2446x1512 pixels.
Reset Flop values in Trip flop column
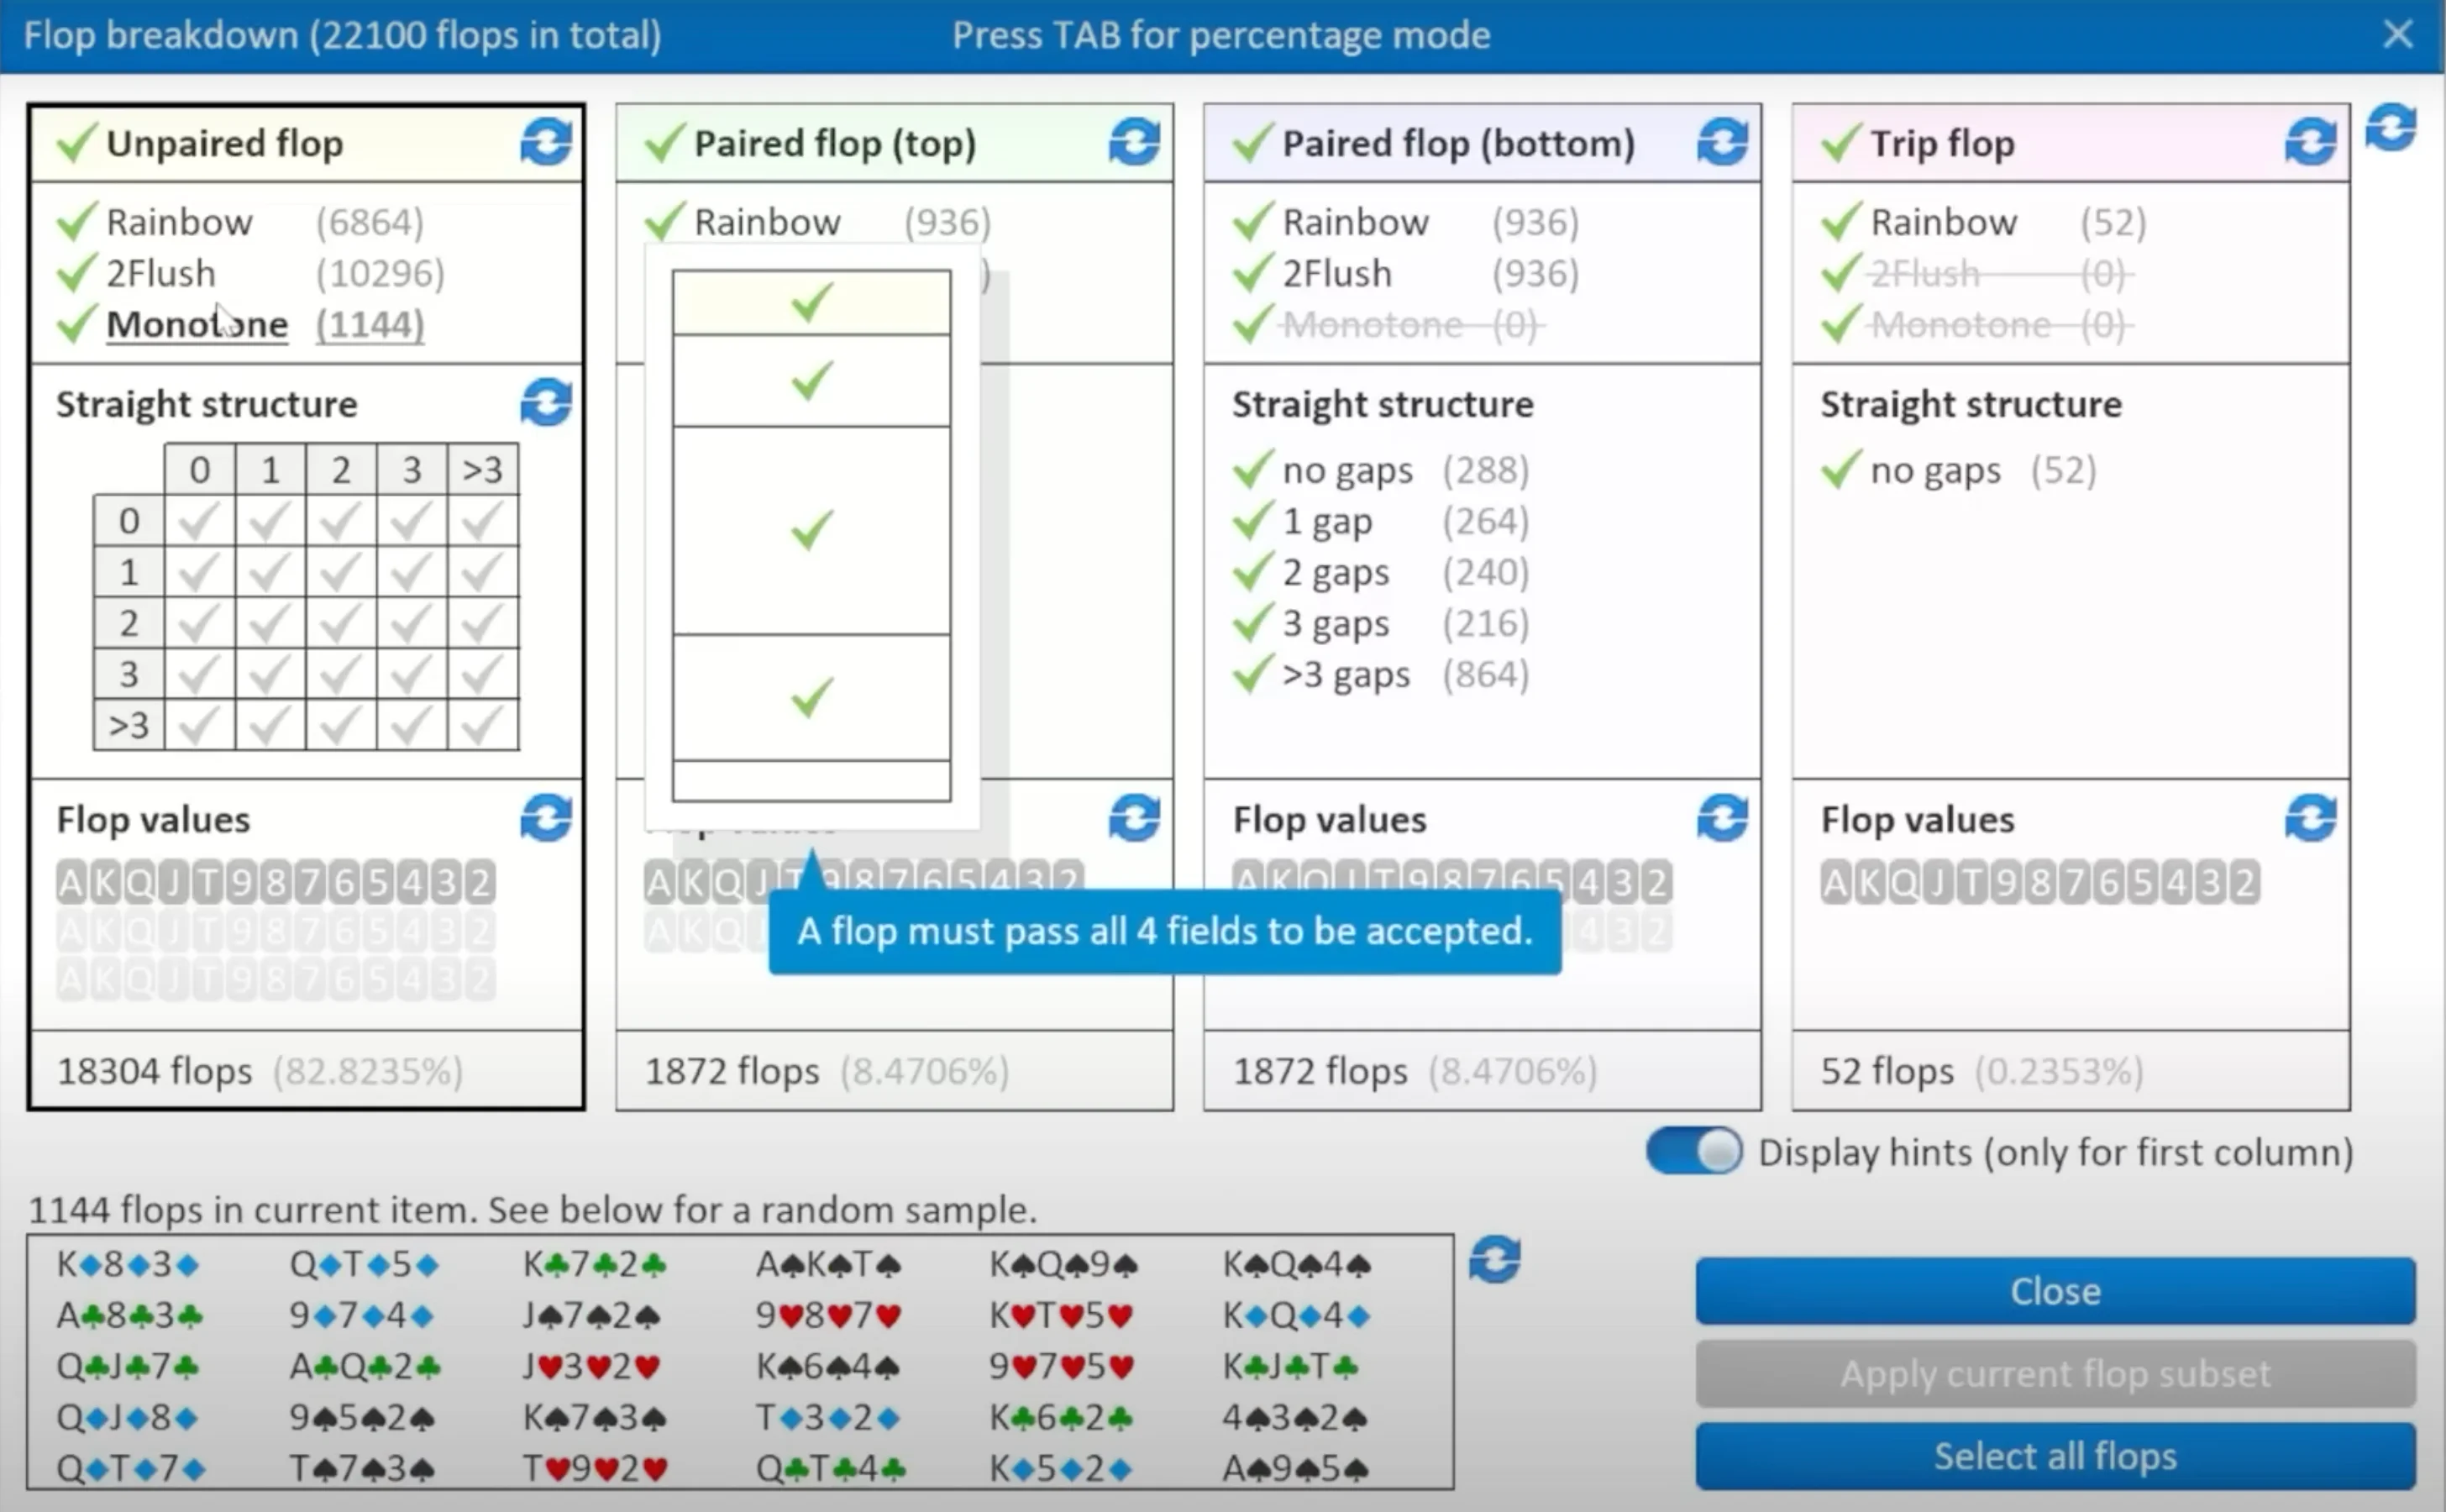[2310, 818]
